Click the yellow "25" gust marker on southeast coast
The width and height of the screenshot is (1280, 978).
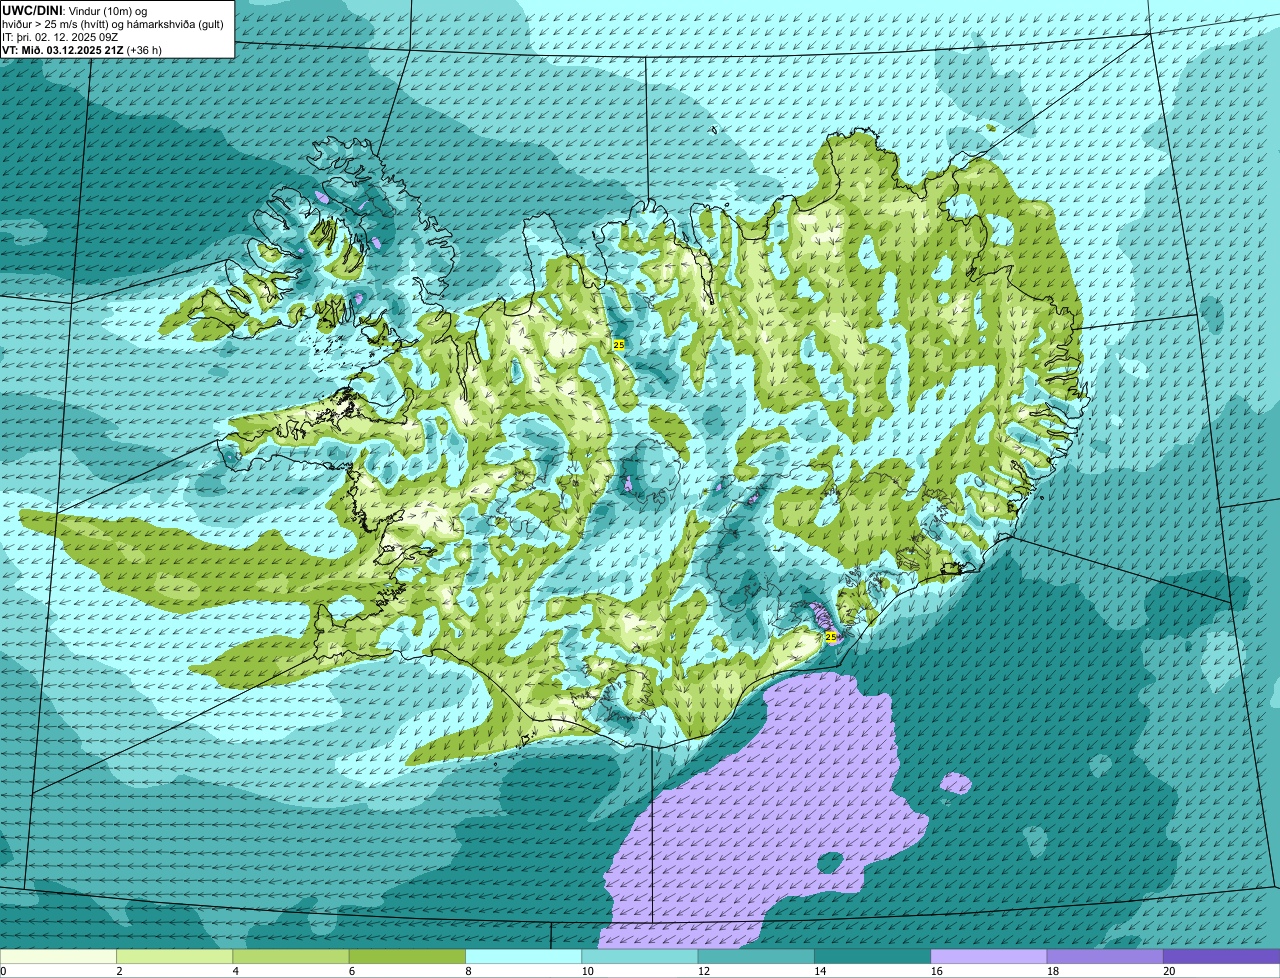[830, 636]
